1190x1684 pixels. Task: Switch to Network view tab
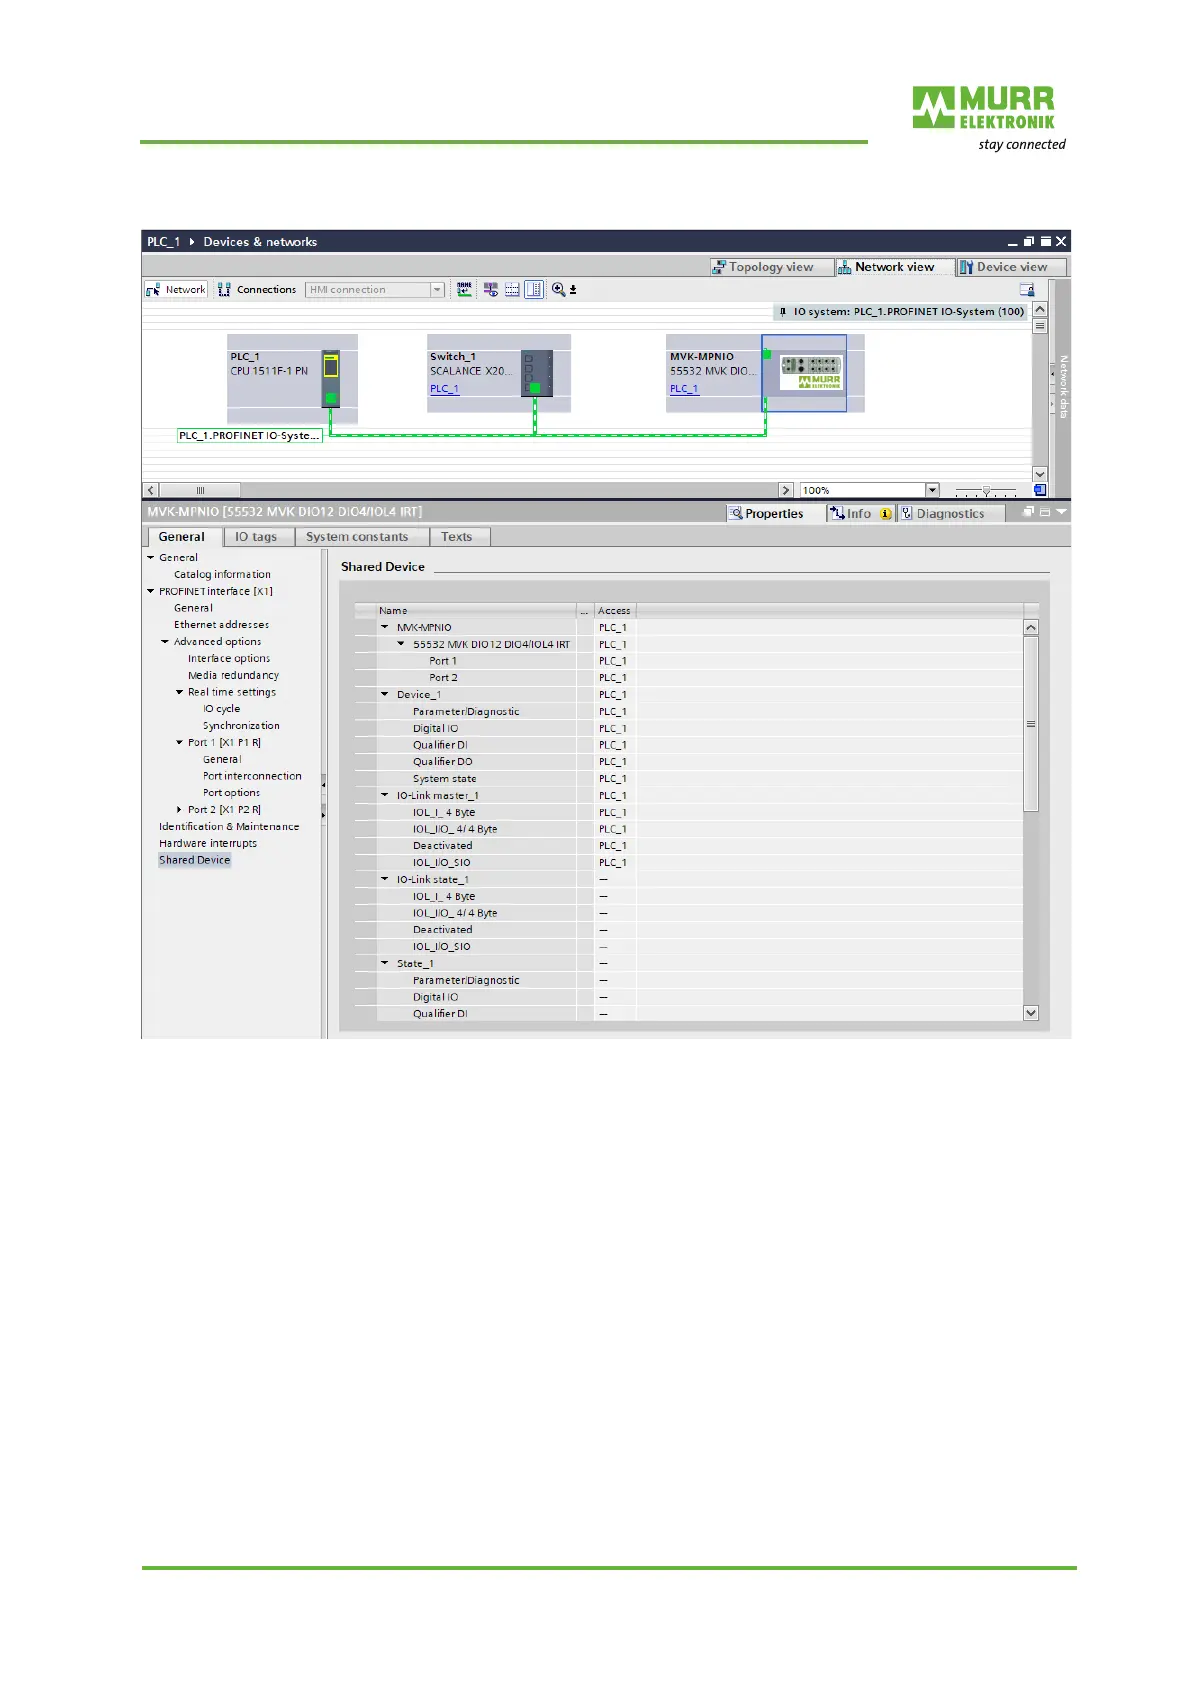[894, 267]
